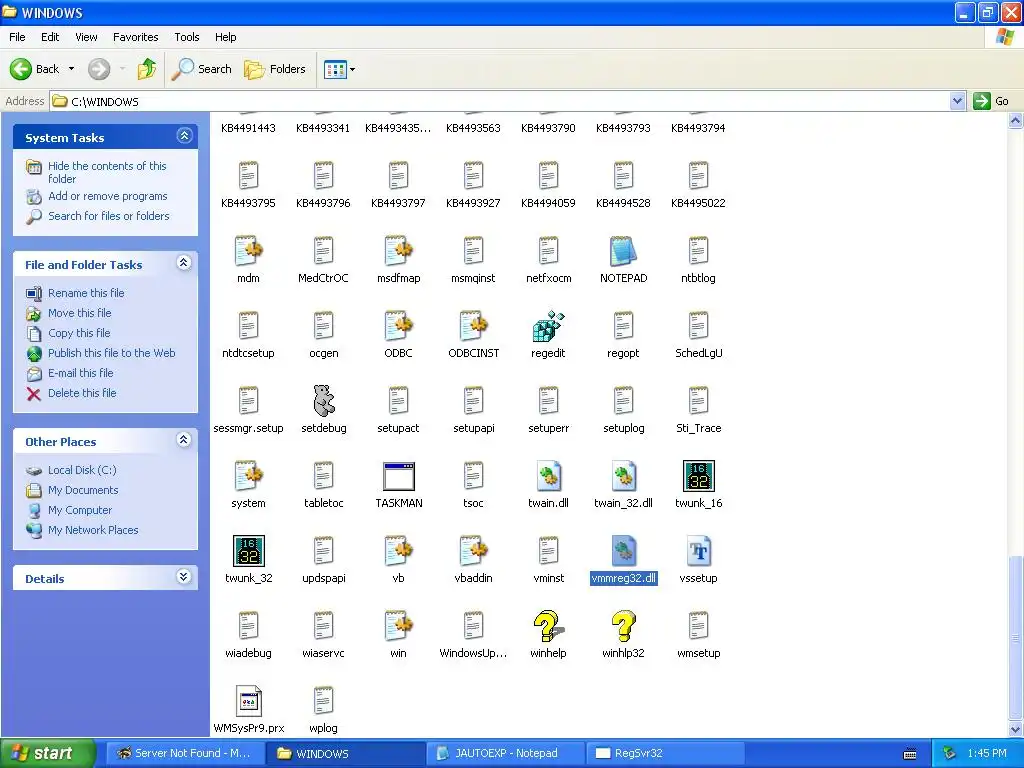Screen dimensions: 1024x768
Task: Select the twunk_16 icon
Action: click(x=698, y=476)
